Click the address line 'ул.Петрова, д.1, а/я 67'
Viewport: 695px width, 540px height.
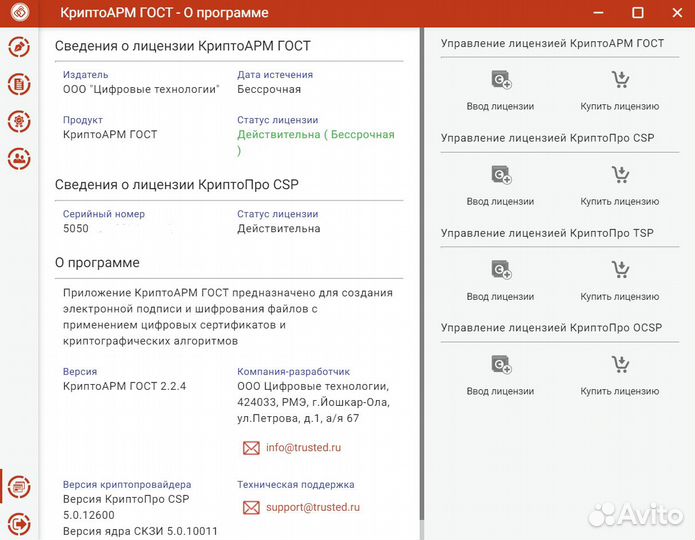298,418
